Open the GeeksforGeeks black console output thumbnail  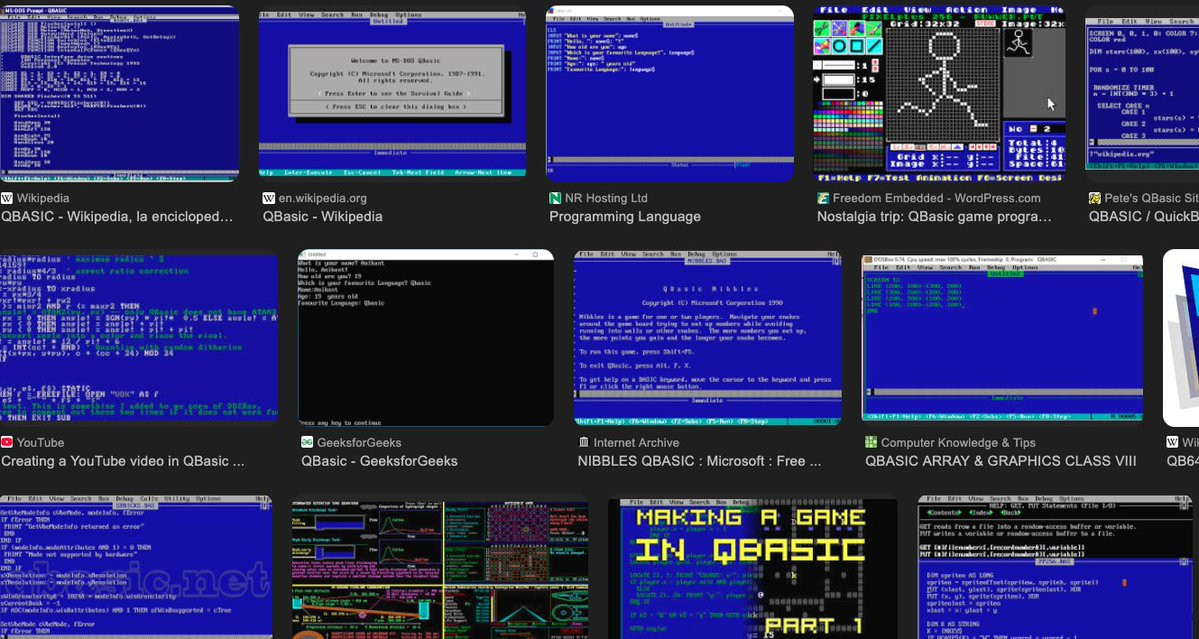coord(426,338)
